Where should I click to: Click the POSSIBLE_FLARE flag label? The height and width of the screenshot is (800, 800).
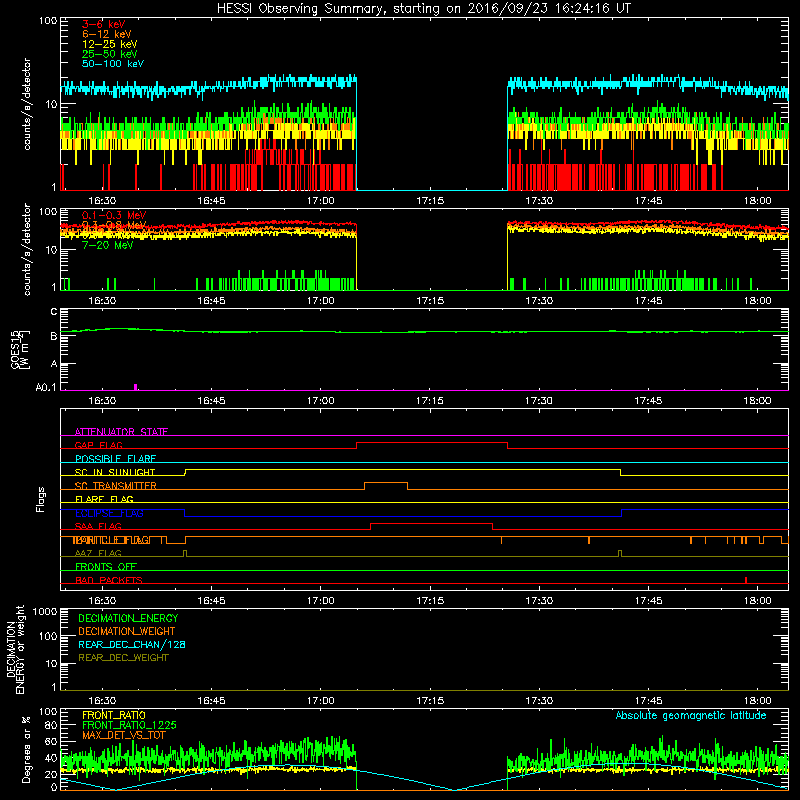pos(115,459)
